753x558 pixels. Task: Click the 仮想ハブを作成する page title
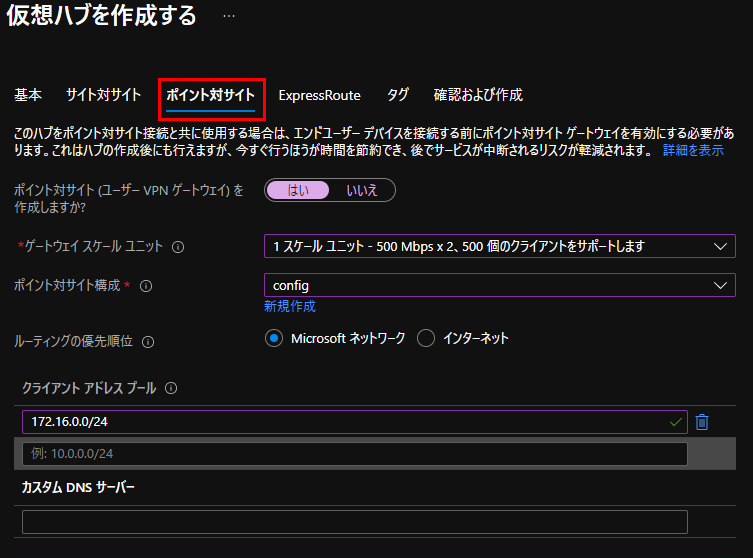(x=101, y=15)
